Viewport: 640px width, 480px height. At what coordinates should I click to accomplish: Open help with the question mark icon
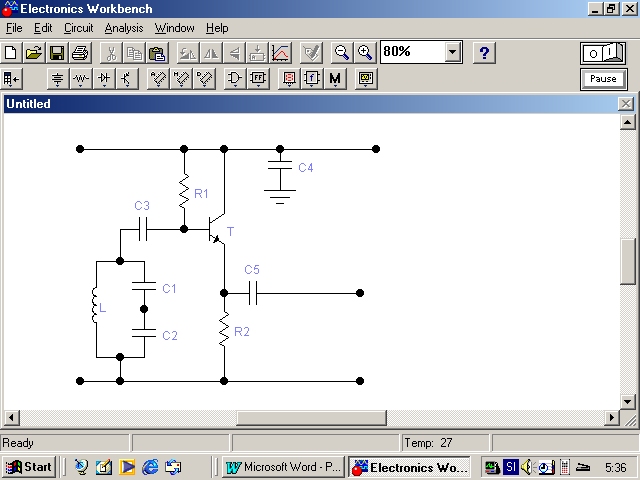484,53
